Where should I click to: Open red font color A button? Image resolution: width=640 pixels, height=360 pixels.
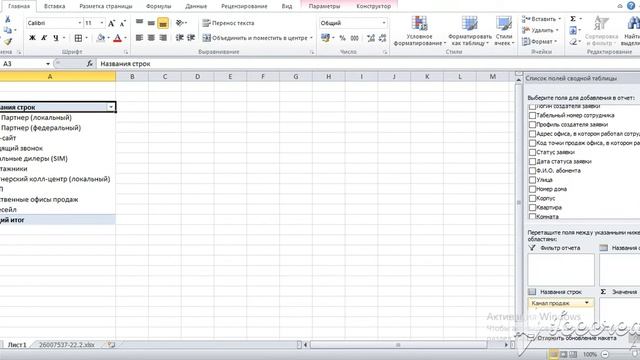click(118, 38)
